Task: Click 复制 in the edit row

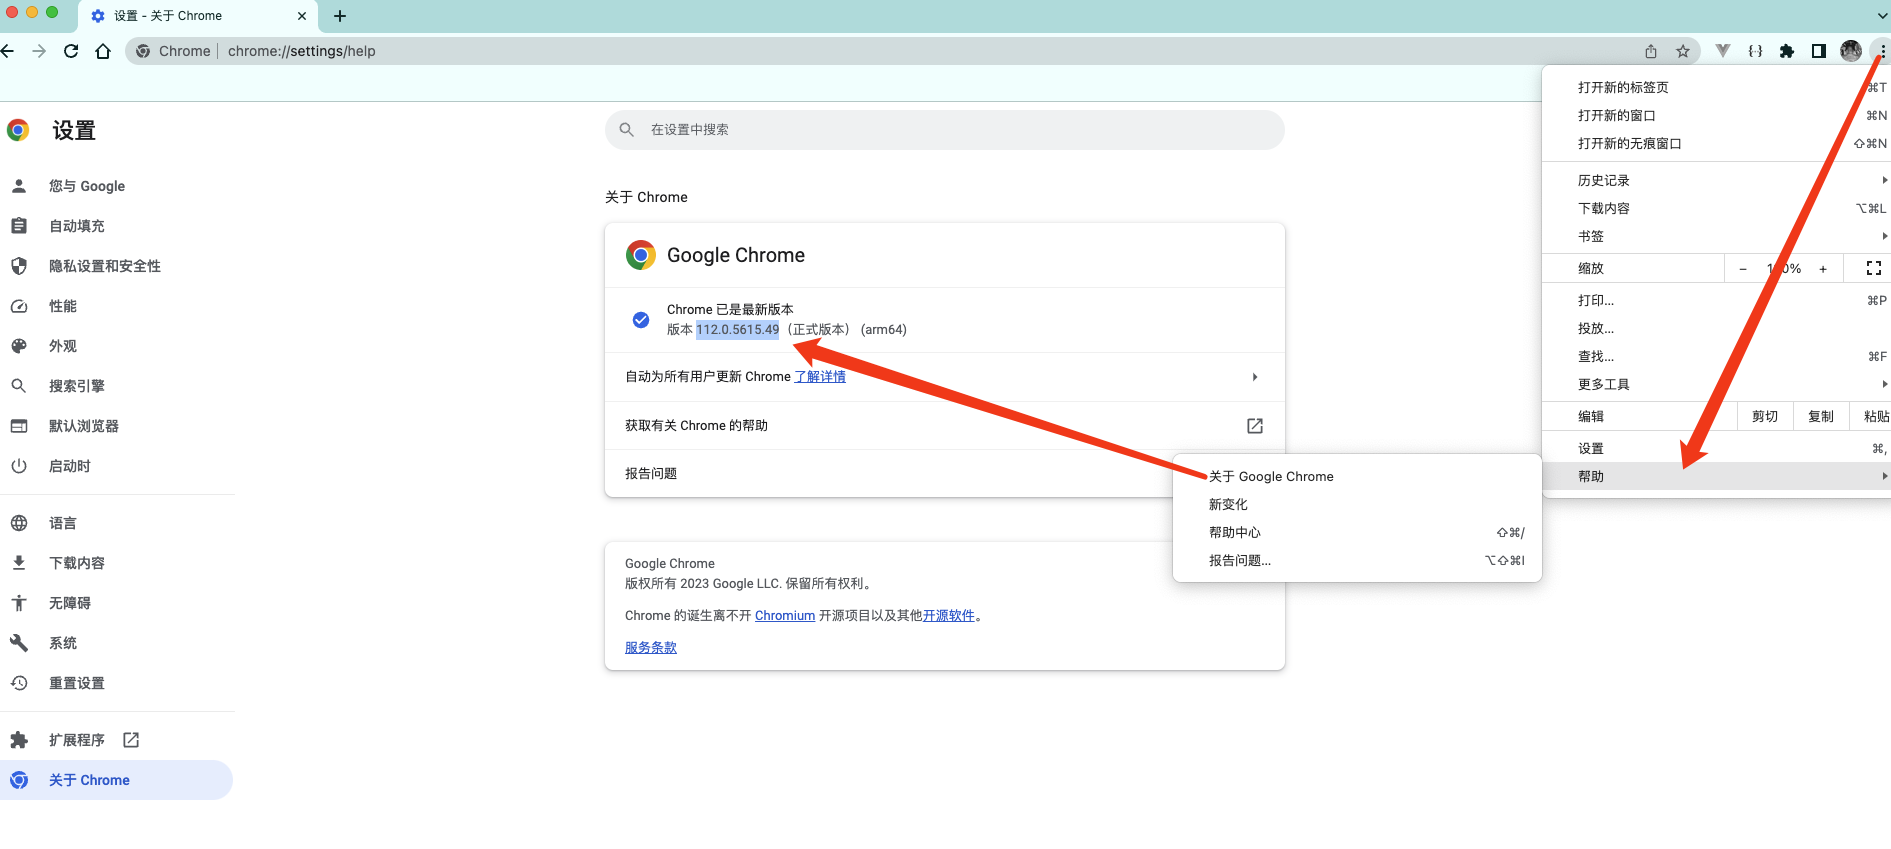Action: tap(1821, 417)
